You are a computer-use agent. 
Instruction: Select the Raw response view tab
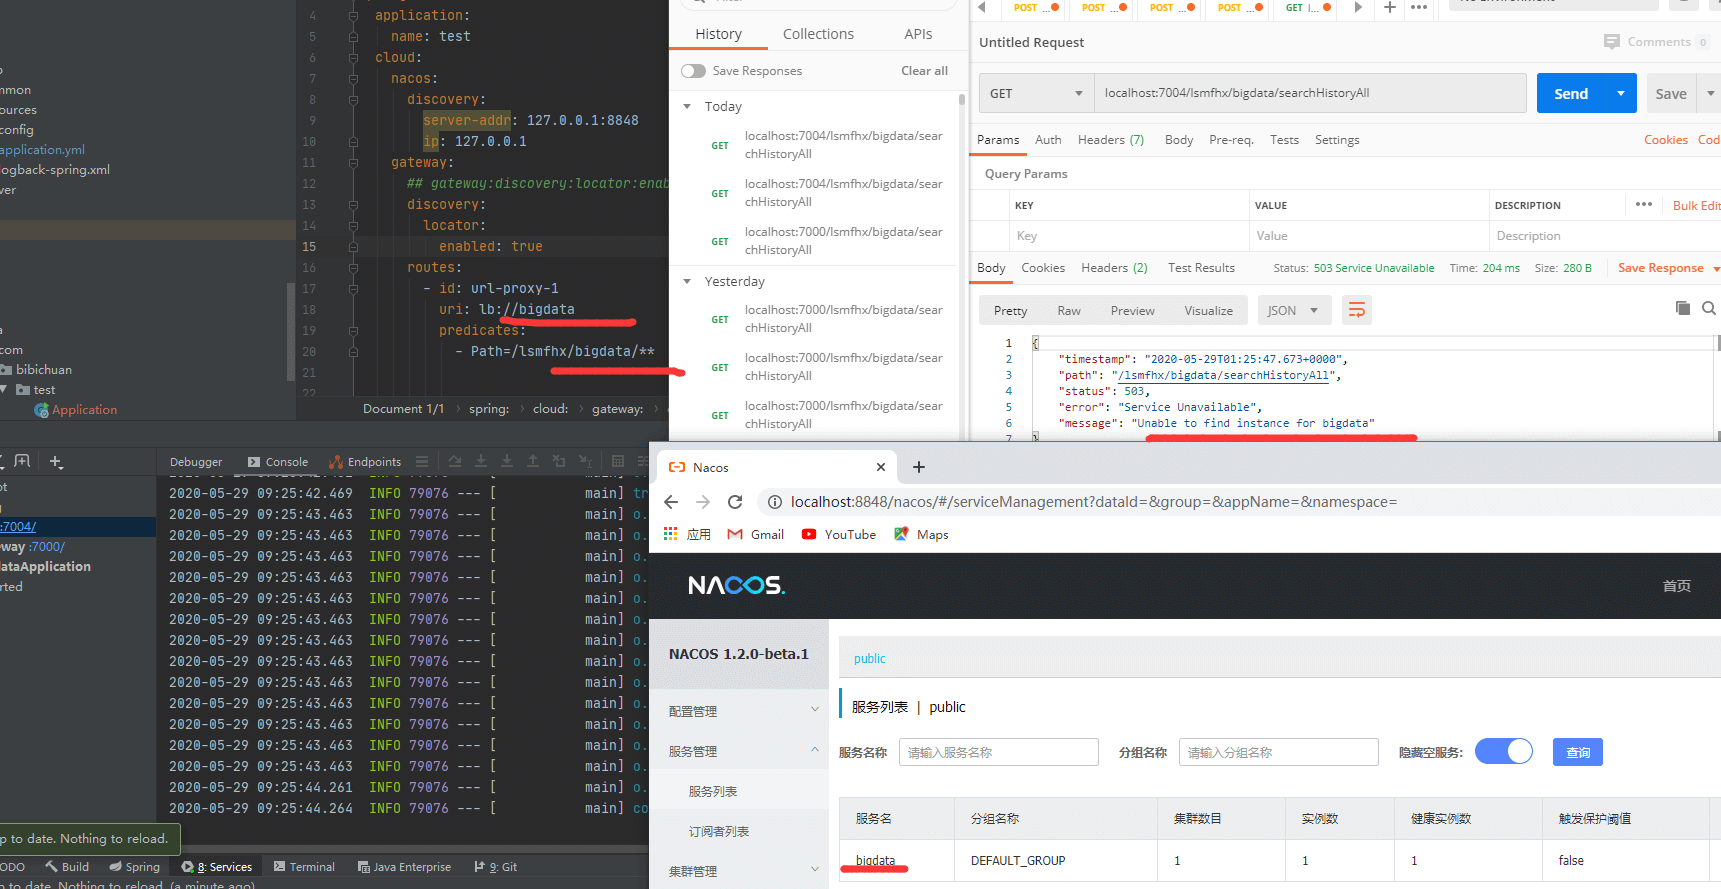tap(1068, 311)
